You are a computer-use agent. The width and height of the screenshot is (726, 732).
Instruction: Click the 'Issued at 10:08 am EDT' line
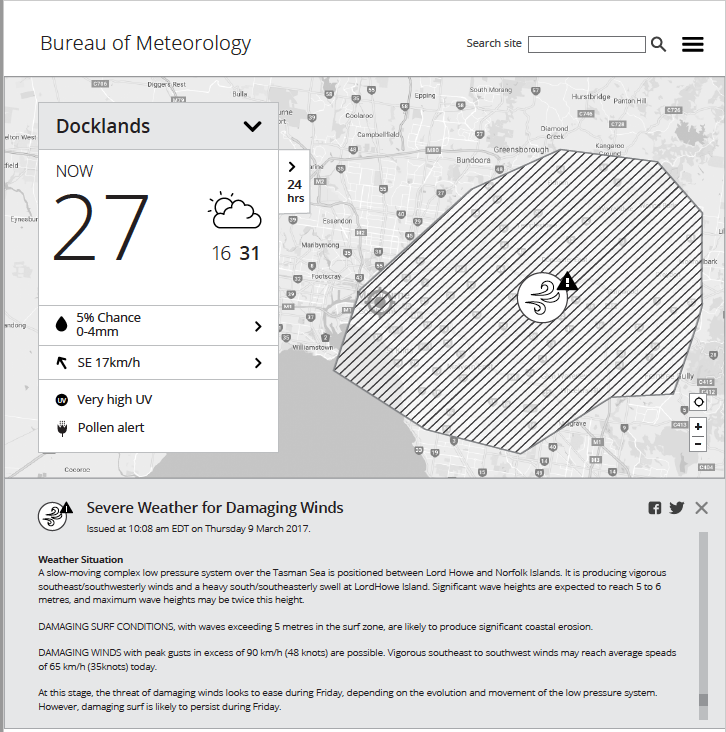coord(198,528)
